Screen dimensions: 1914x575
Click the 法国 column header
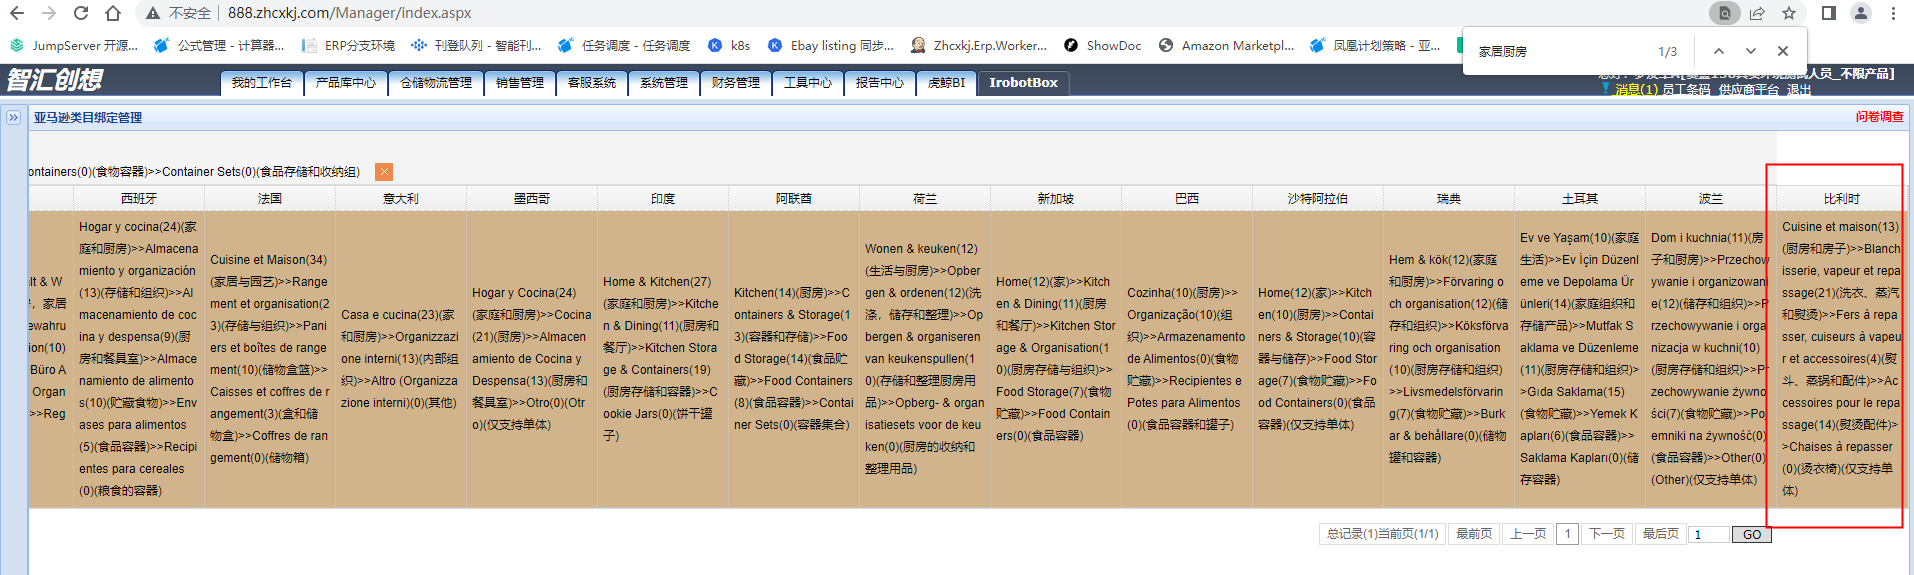270,199
